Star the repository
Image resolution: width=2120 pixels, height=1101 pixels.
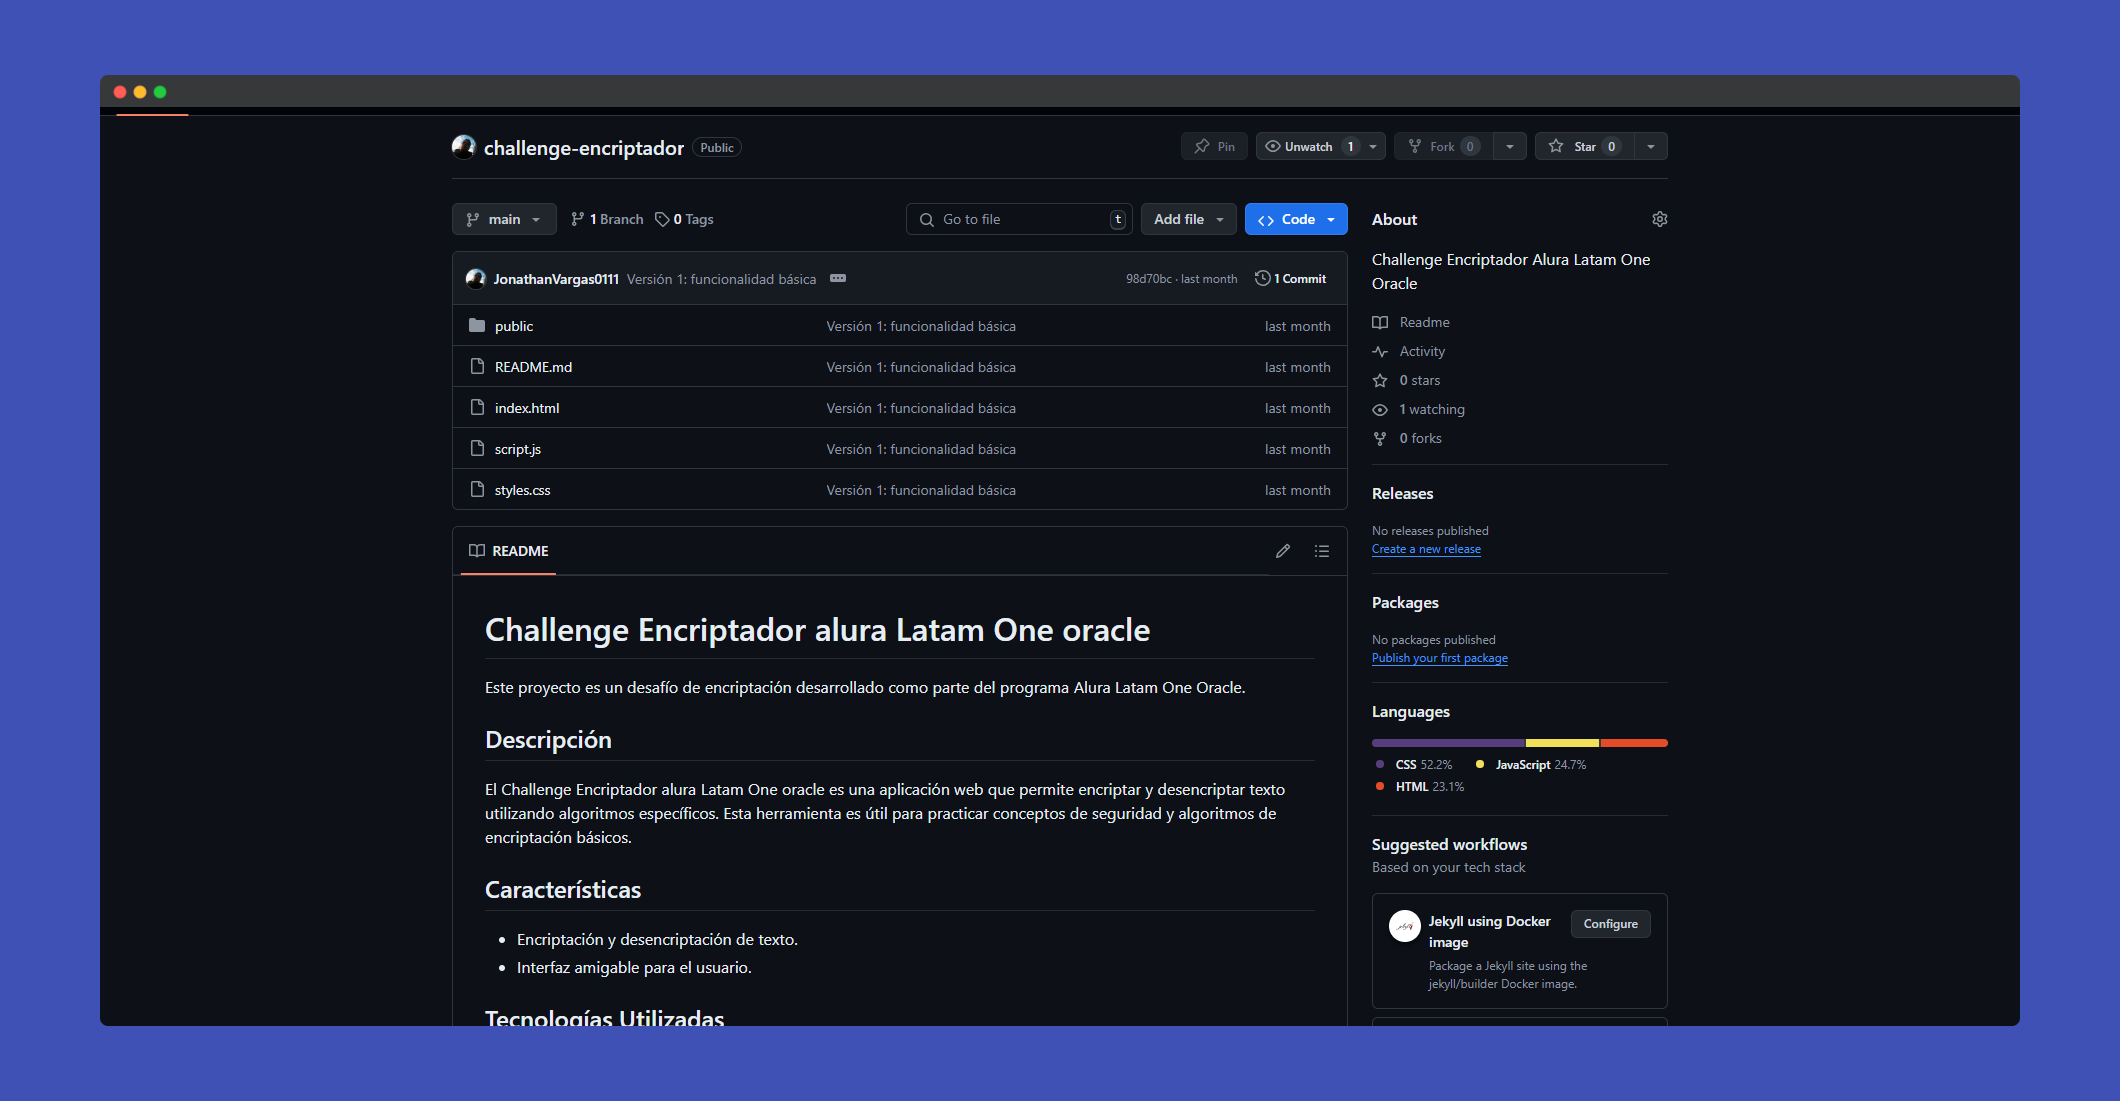[1585, 147]
